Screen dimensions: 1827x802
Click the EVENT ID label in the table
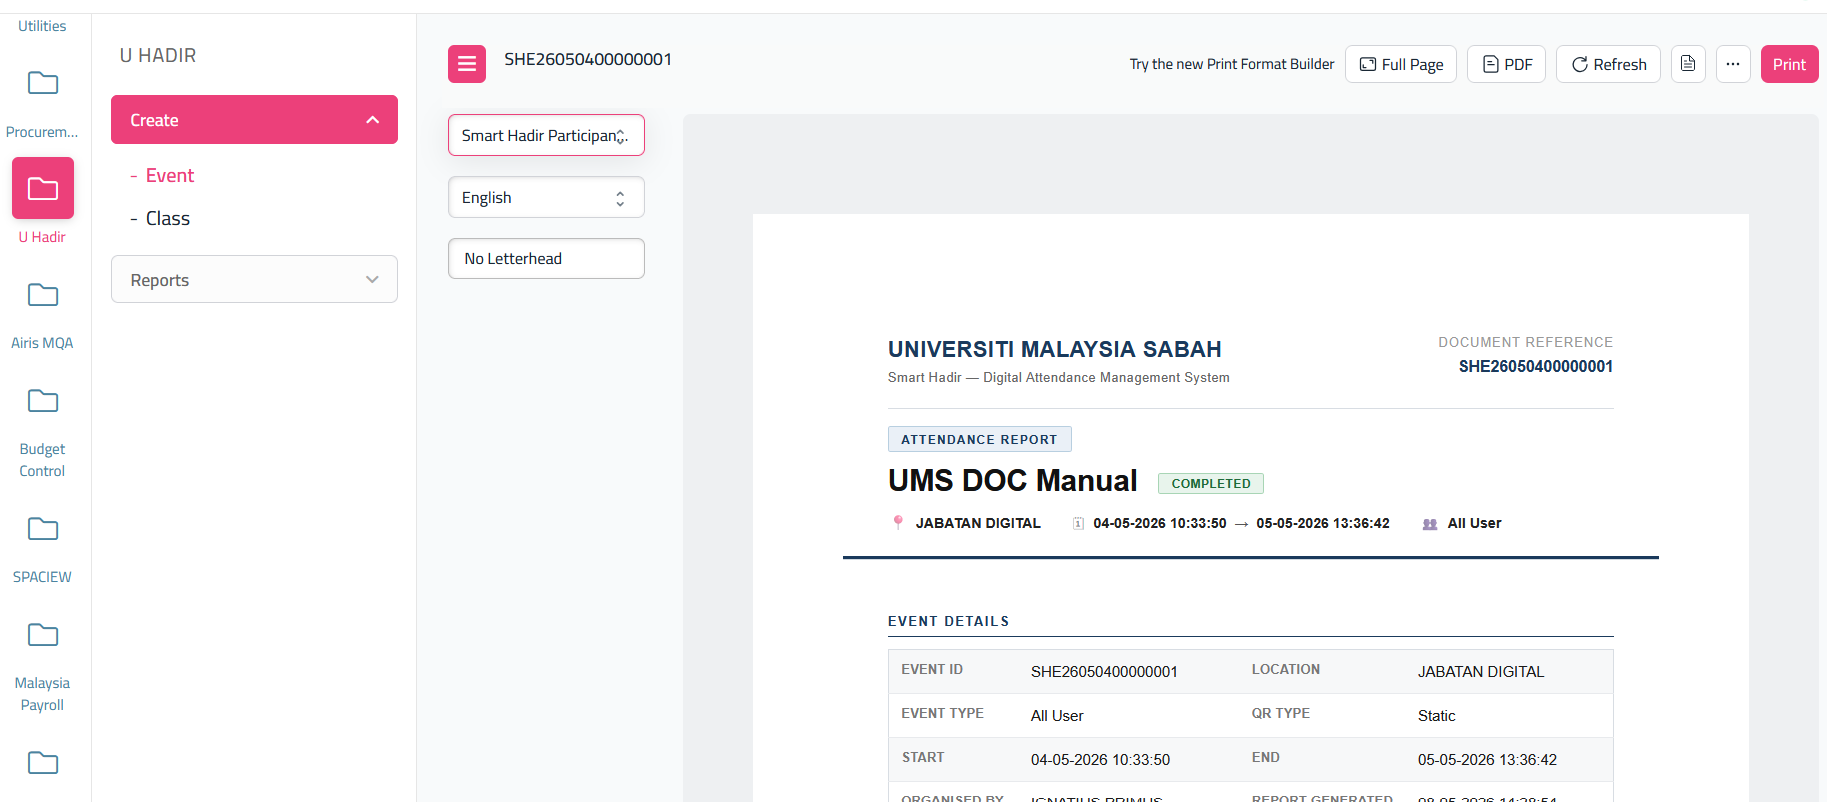[x=932, y=670]
